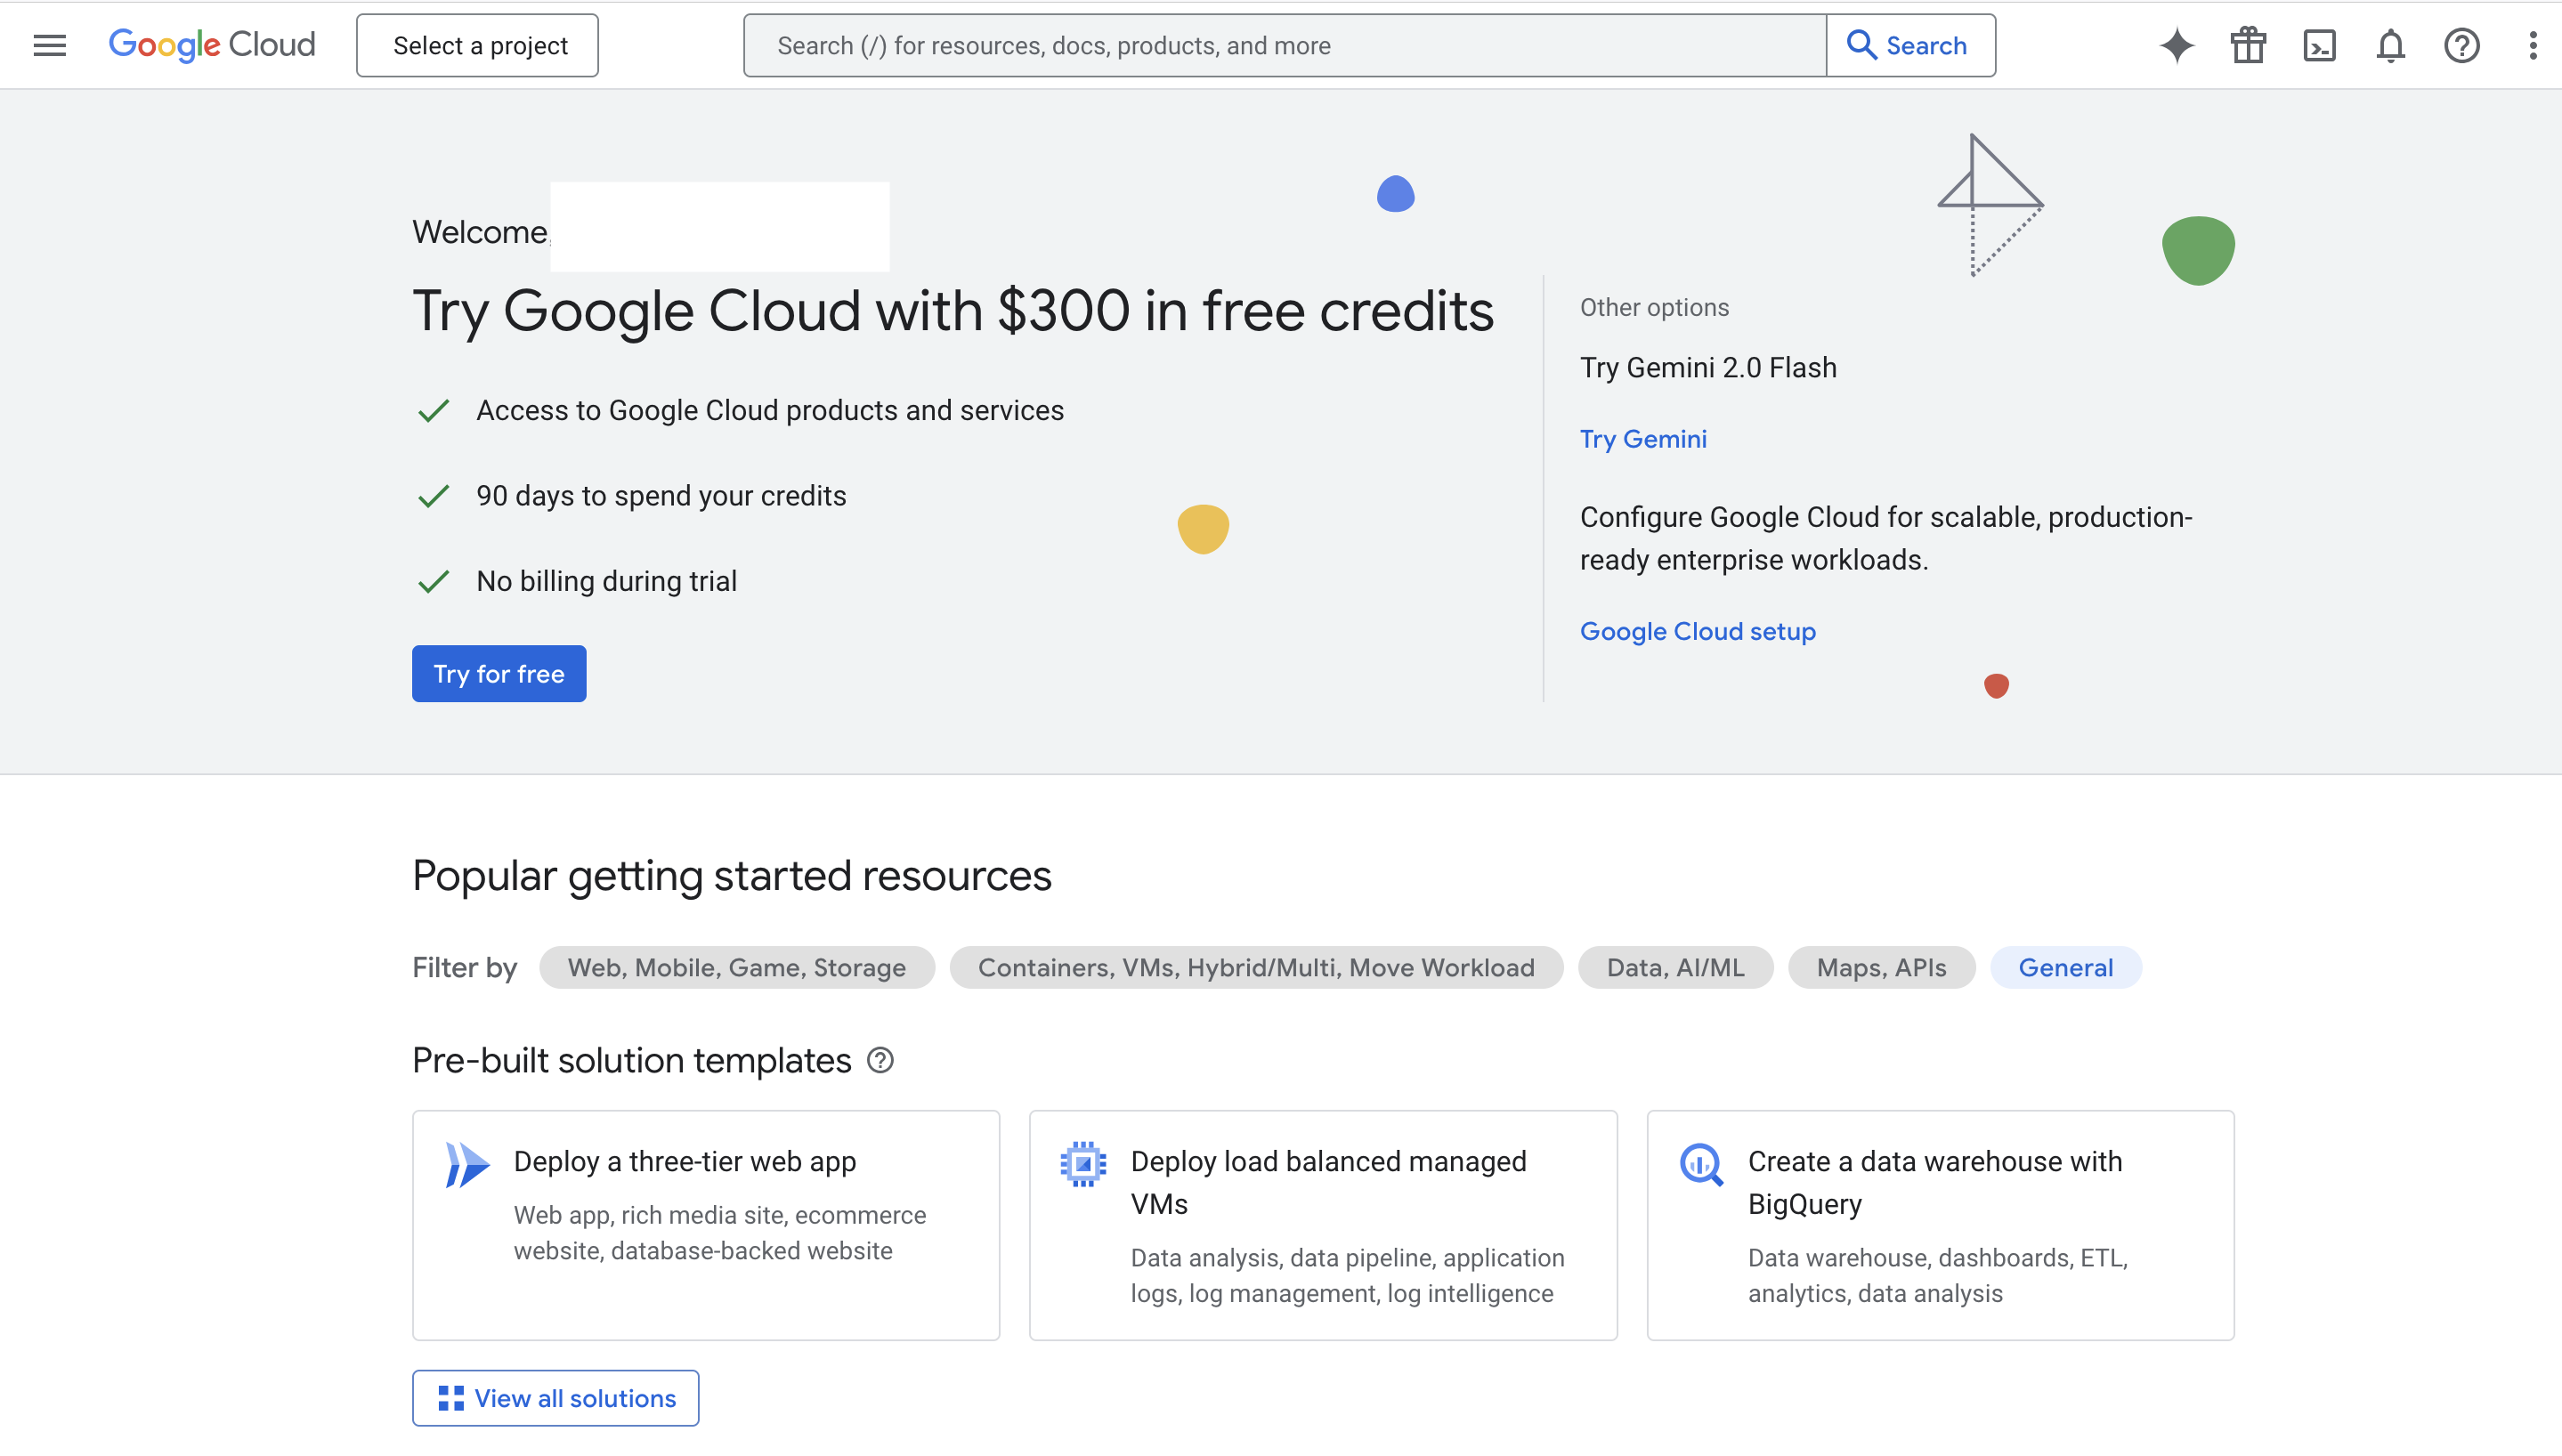Click 'Data analysis, data pipeline' description
2562x1456 pixels.
coord(1348,1275)
